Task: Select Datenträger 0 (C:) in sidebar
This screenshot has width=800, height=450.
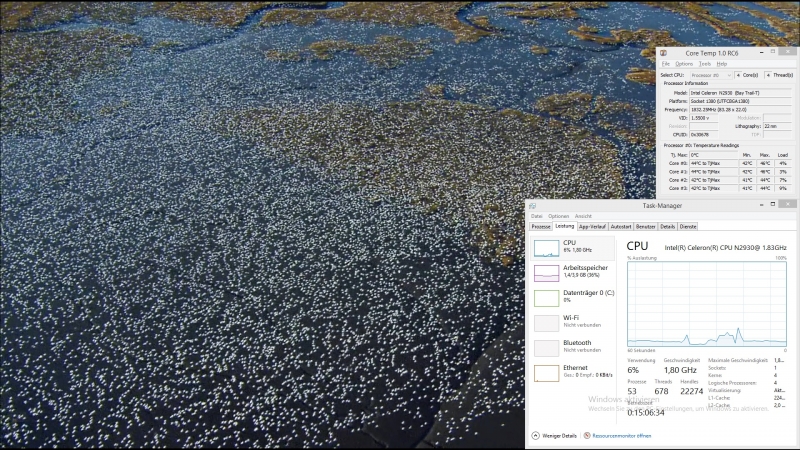Action: click(573, 298)
